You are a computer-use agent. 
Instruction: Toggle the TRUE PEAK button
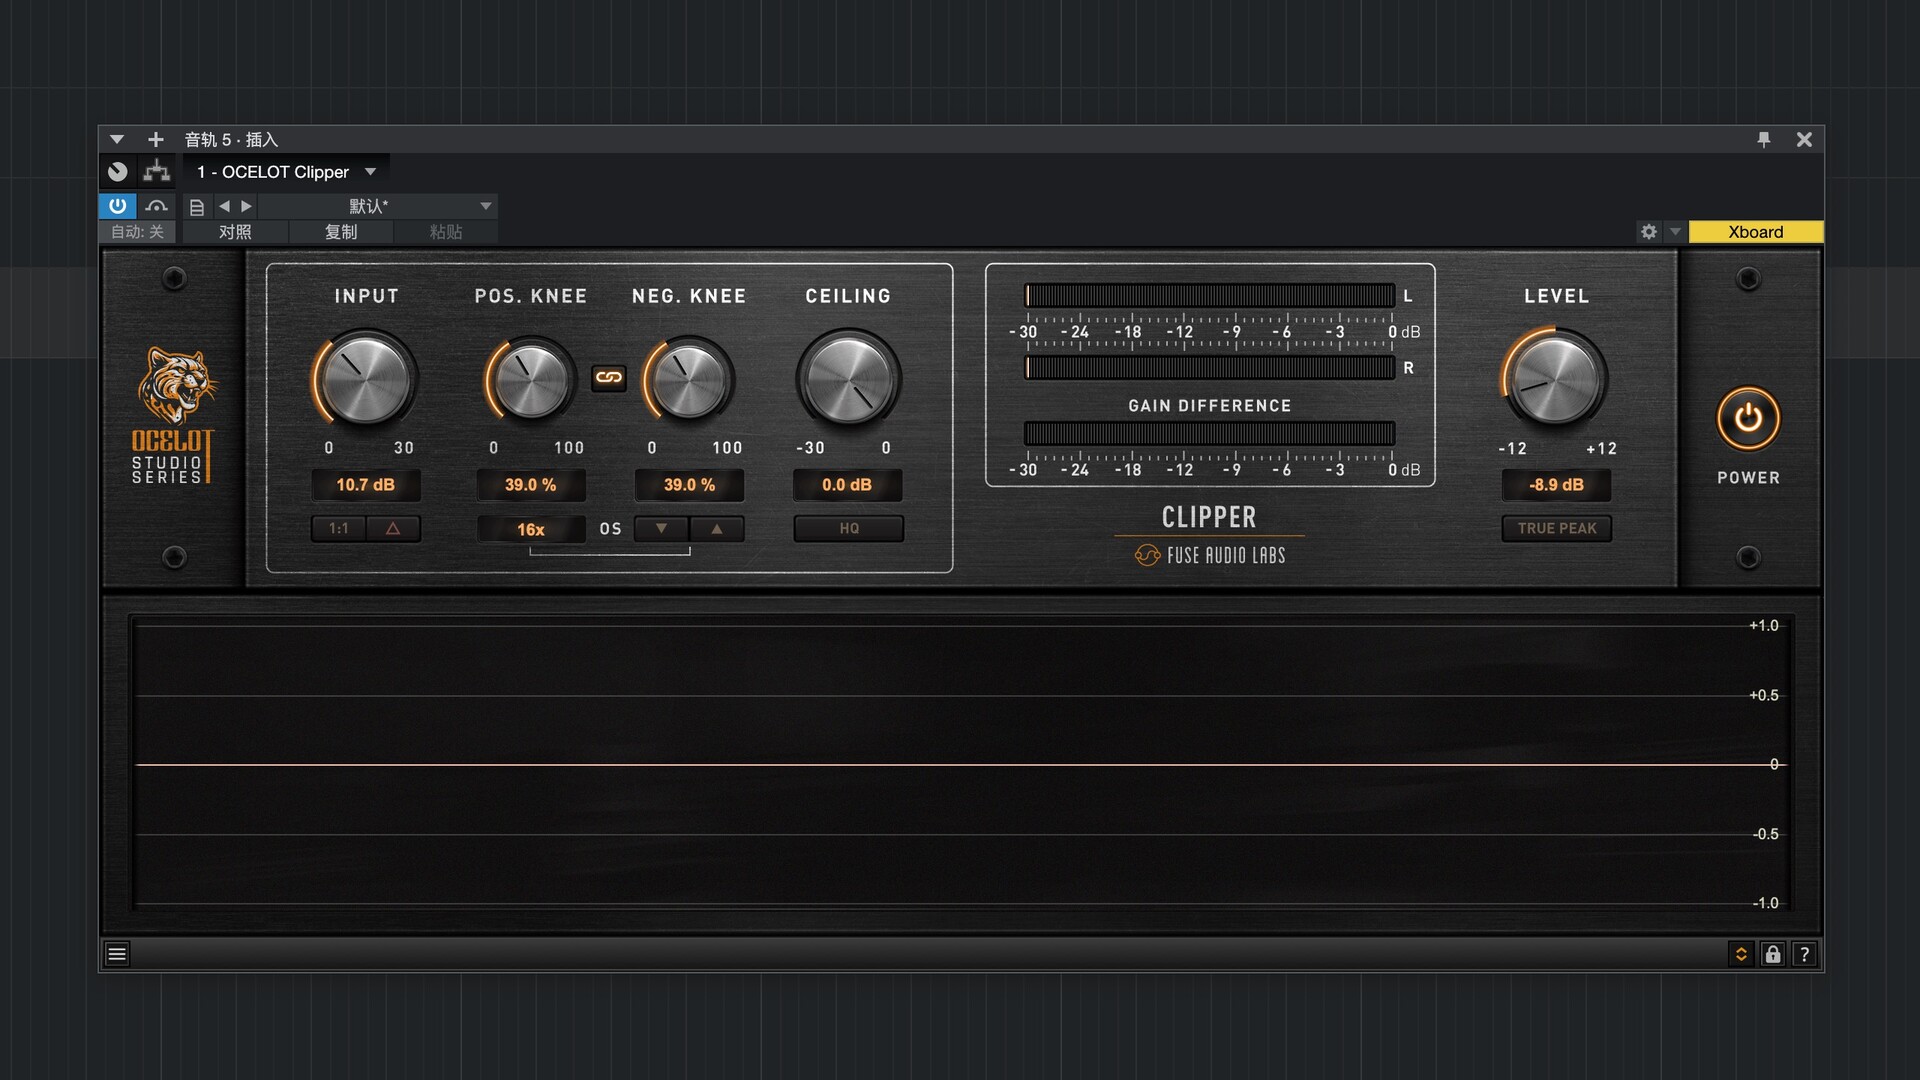1557,528
